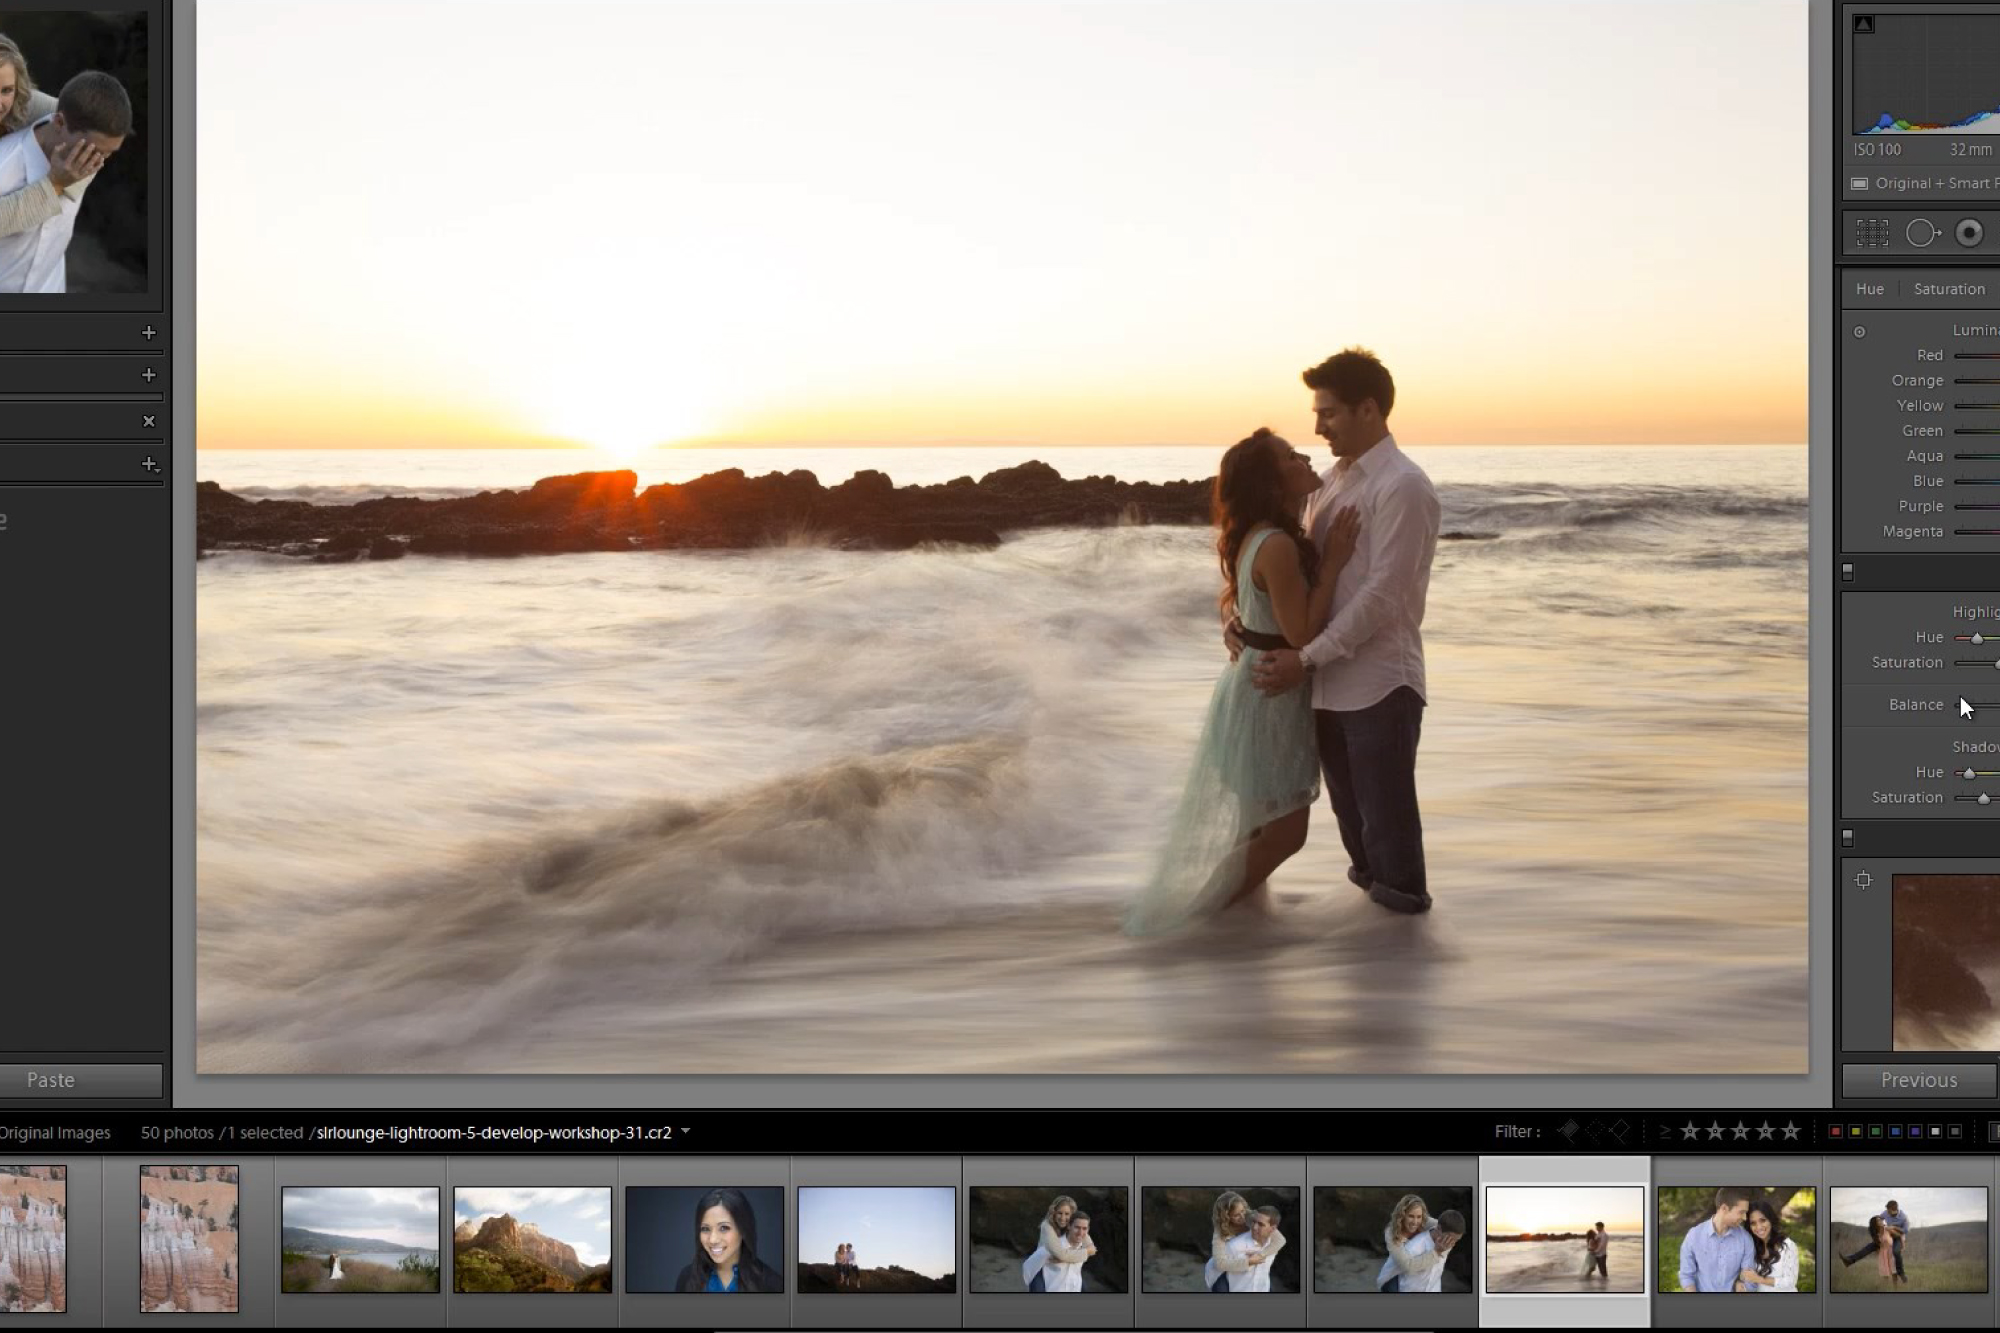Screen dimensions: 2000x1333
Task: Select the piggyback couple in field thumbnail
Action: pos(1909,1240)
